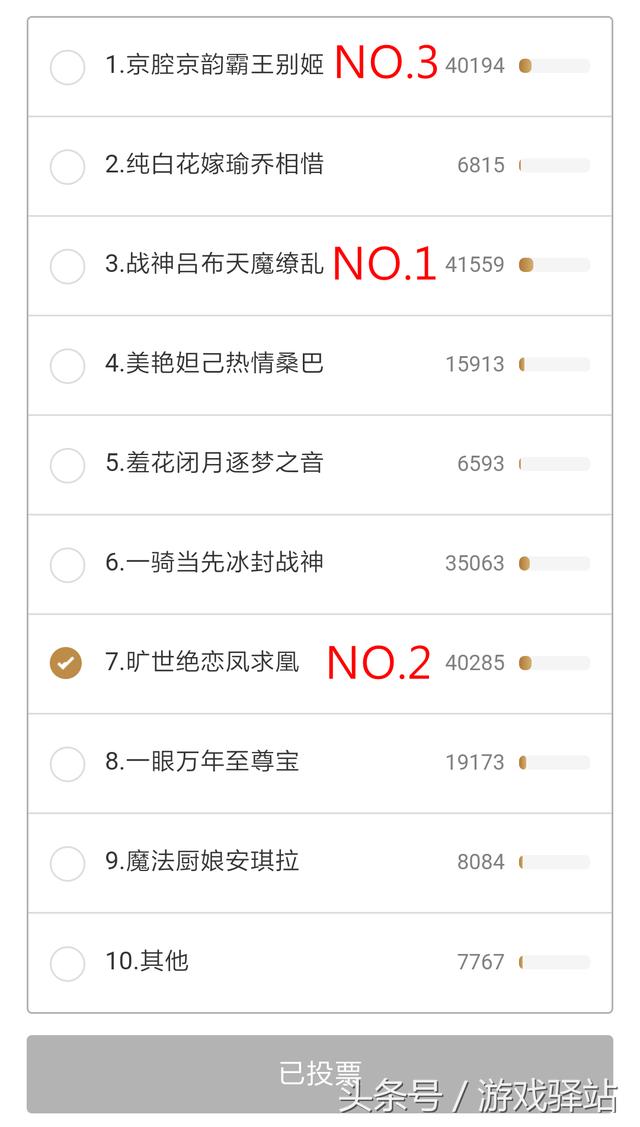
Task: Choose the 战神吕布天魔缭乱 radio option
Action: point(67,266)
